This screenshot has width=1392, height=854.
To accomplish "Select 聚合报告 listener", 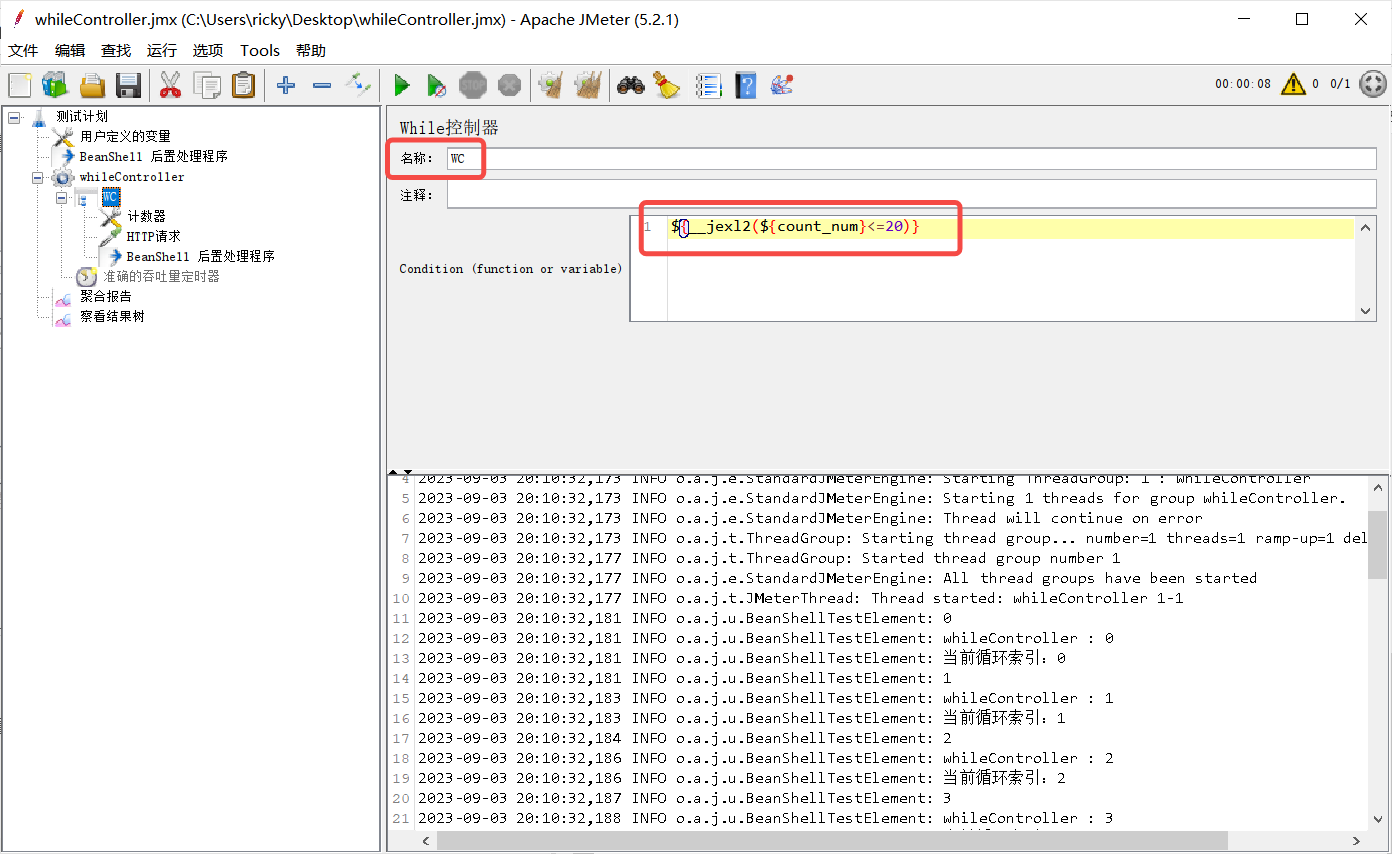I will pyautogui.click(x=105, y=296).
